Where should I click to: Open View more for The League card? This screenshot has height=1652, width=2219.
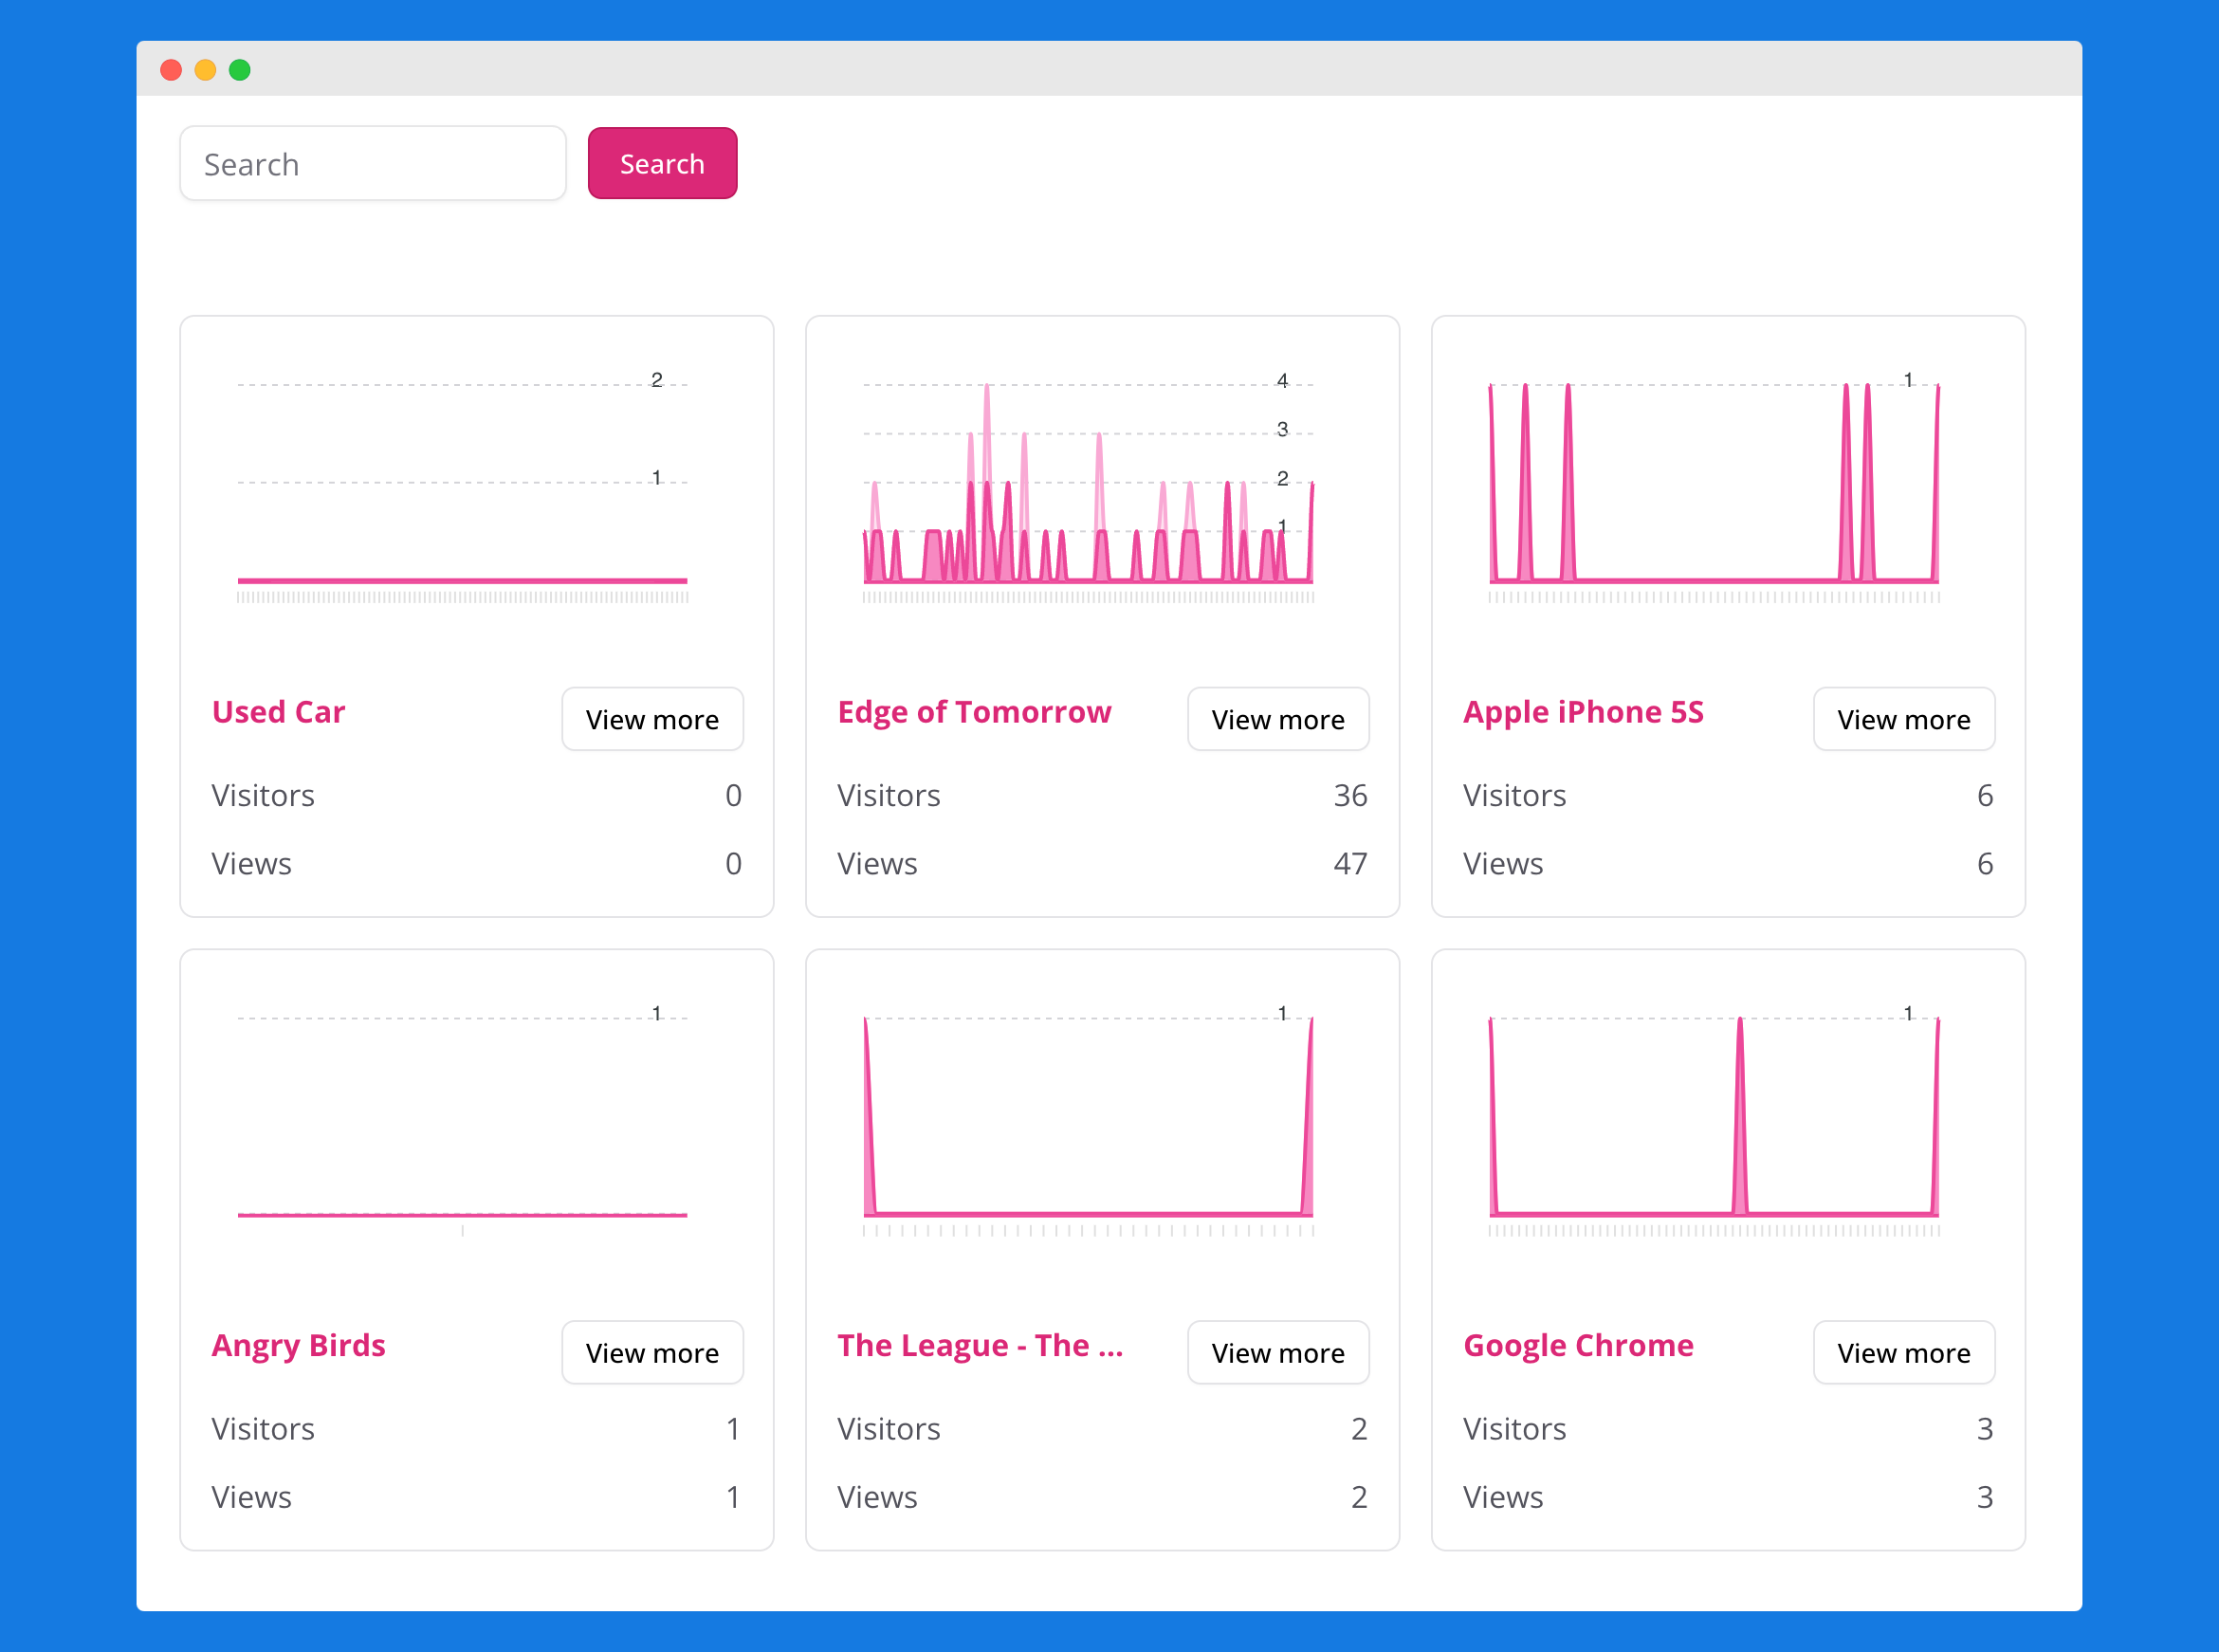click(1278, 1353)
